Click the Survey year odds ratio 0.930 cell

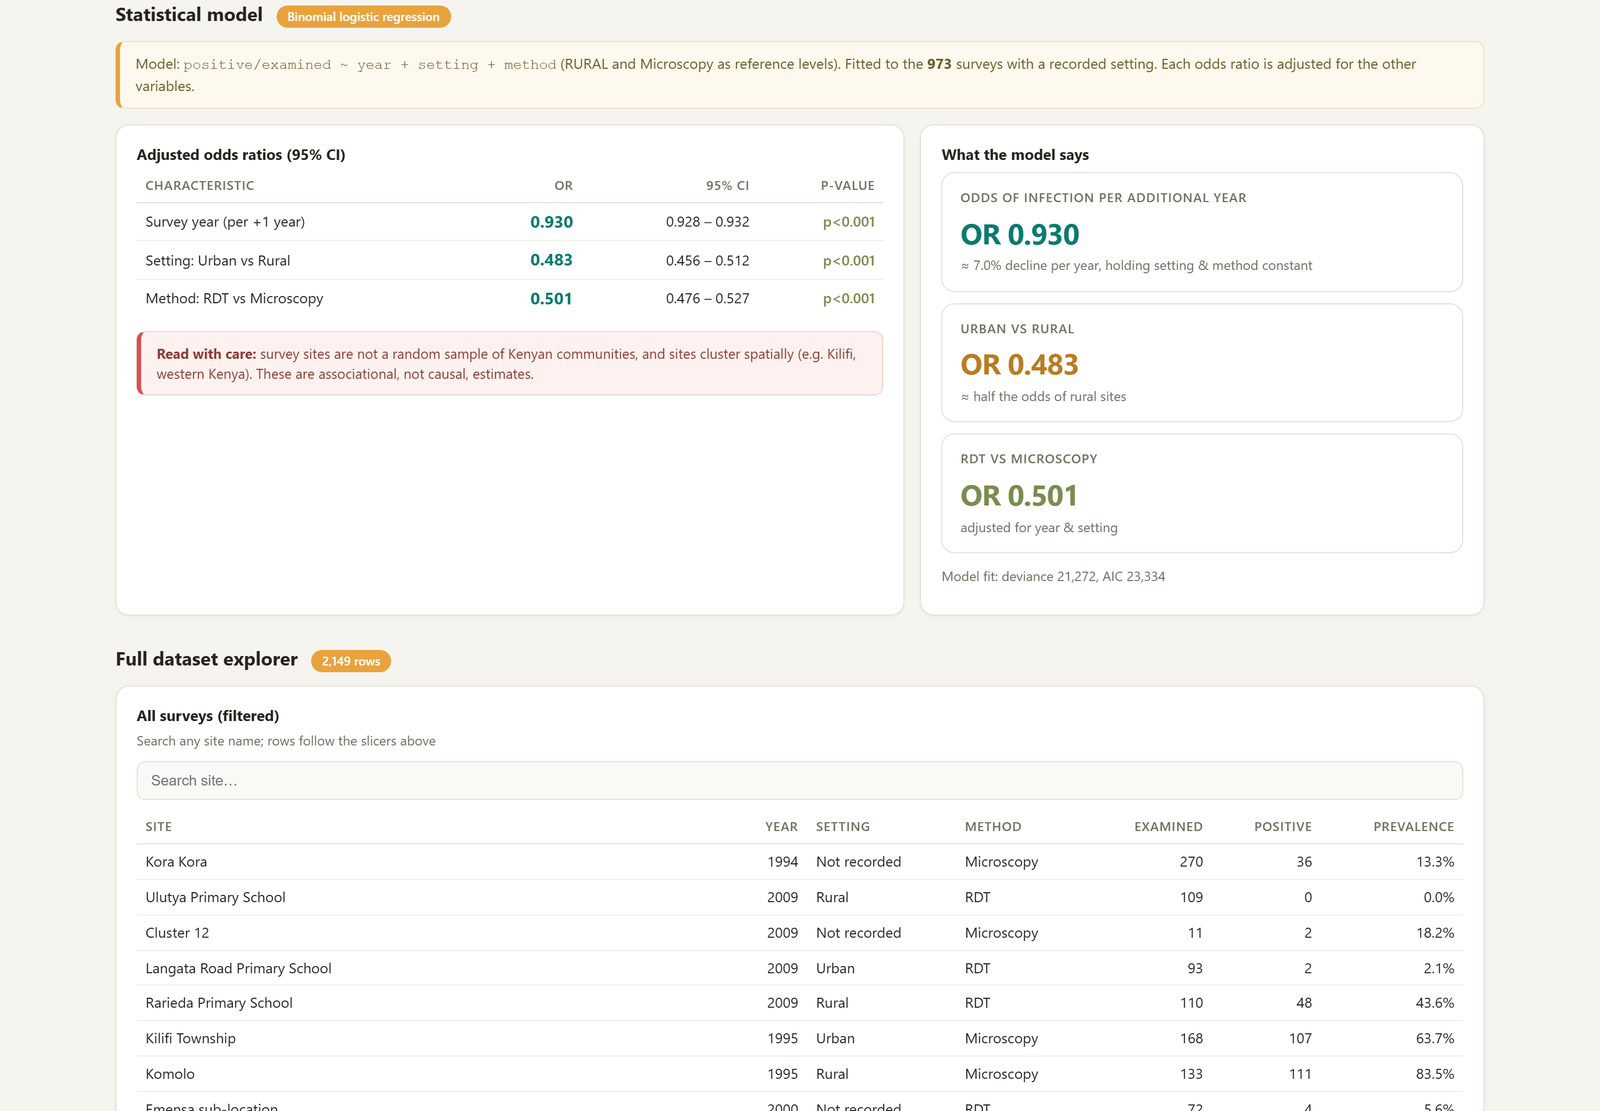click(x=551, y=222)
